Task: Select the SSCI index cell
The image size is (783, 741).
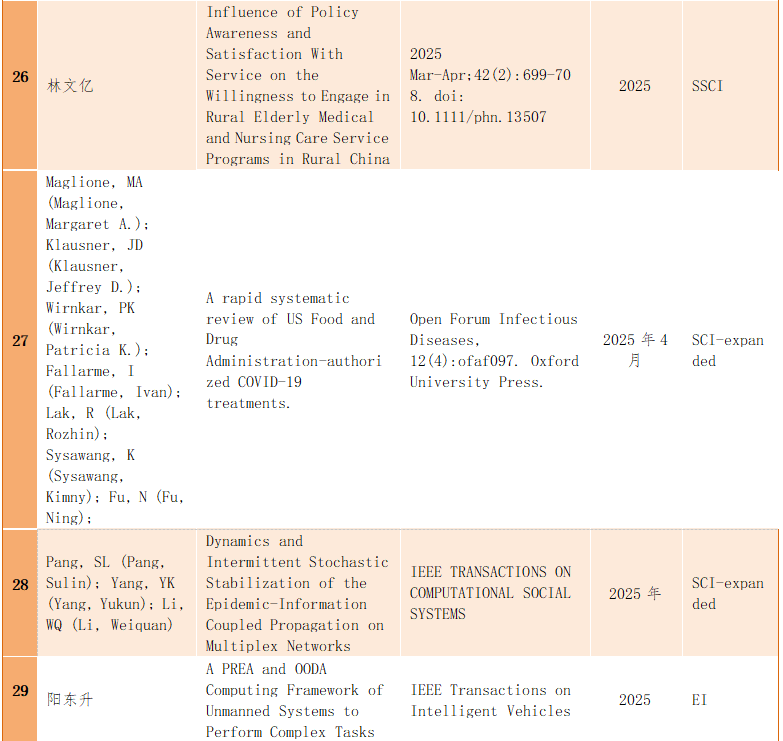Action: coord(707,86)
